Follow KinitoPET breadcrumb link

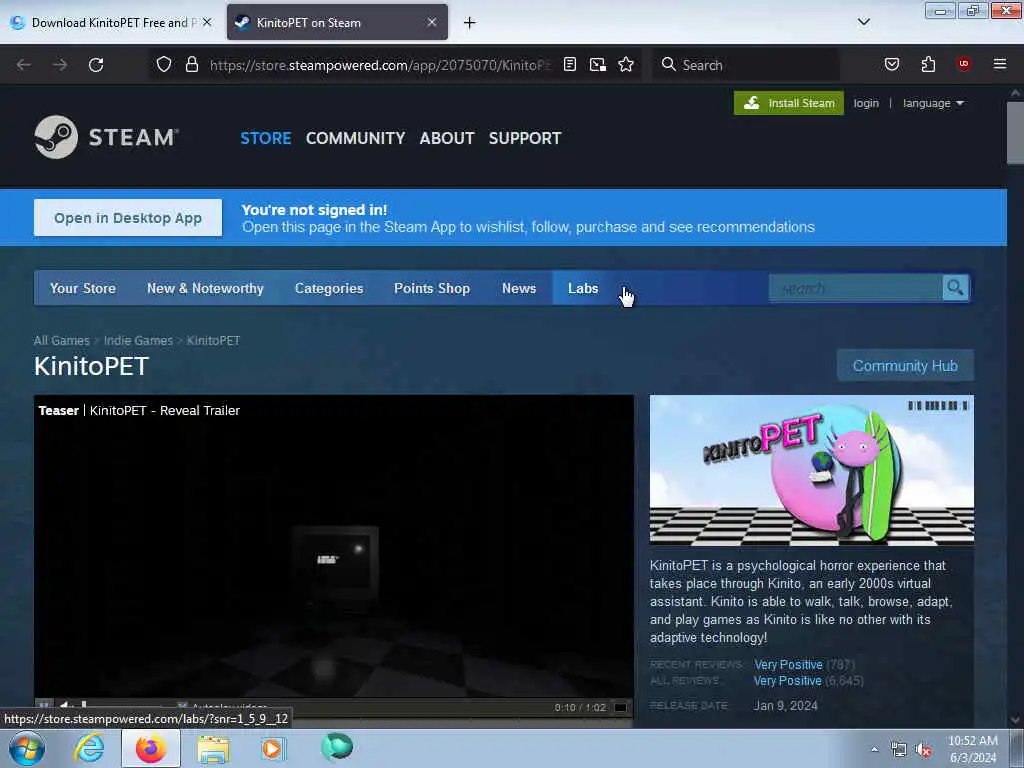[214, 340]
